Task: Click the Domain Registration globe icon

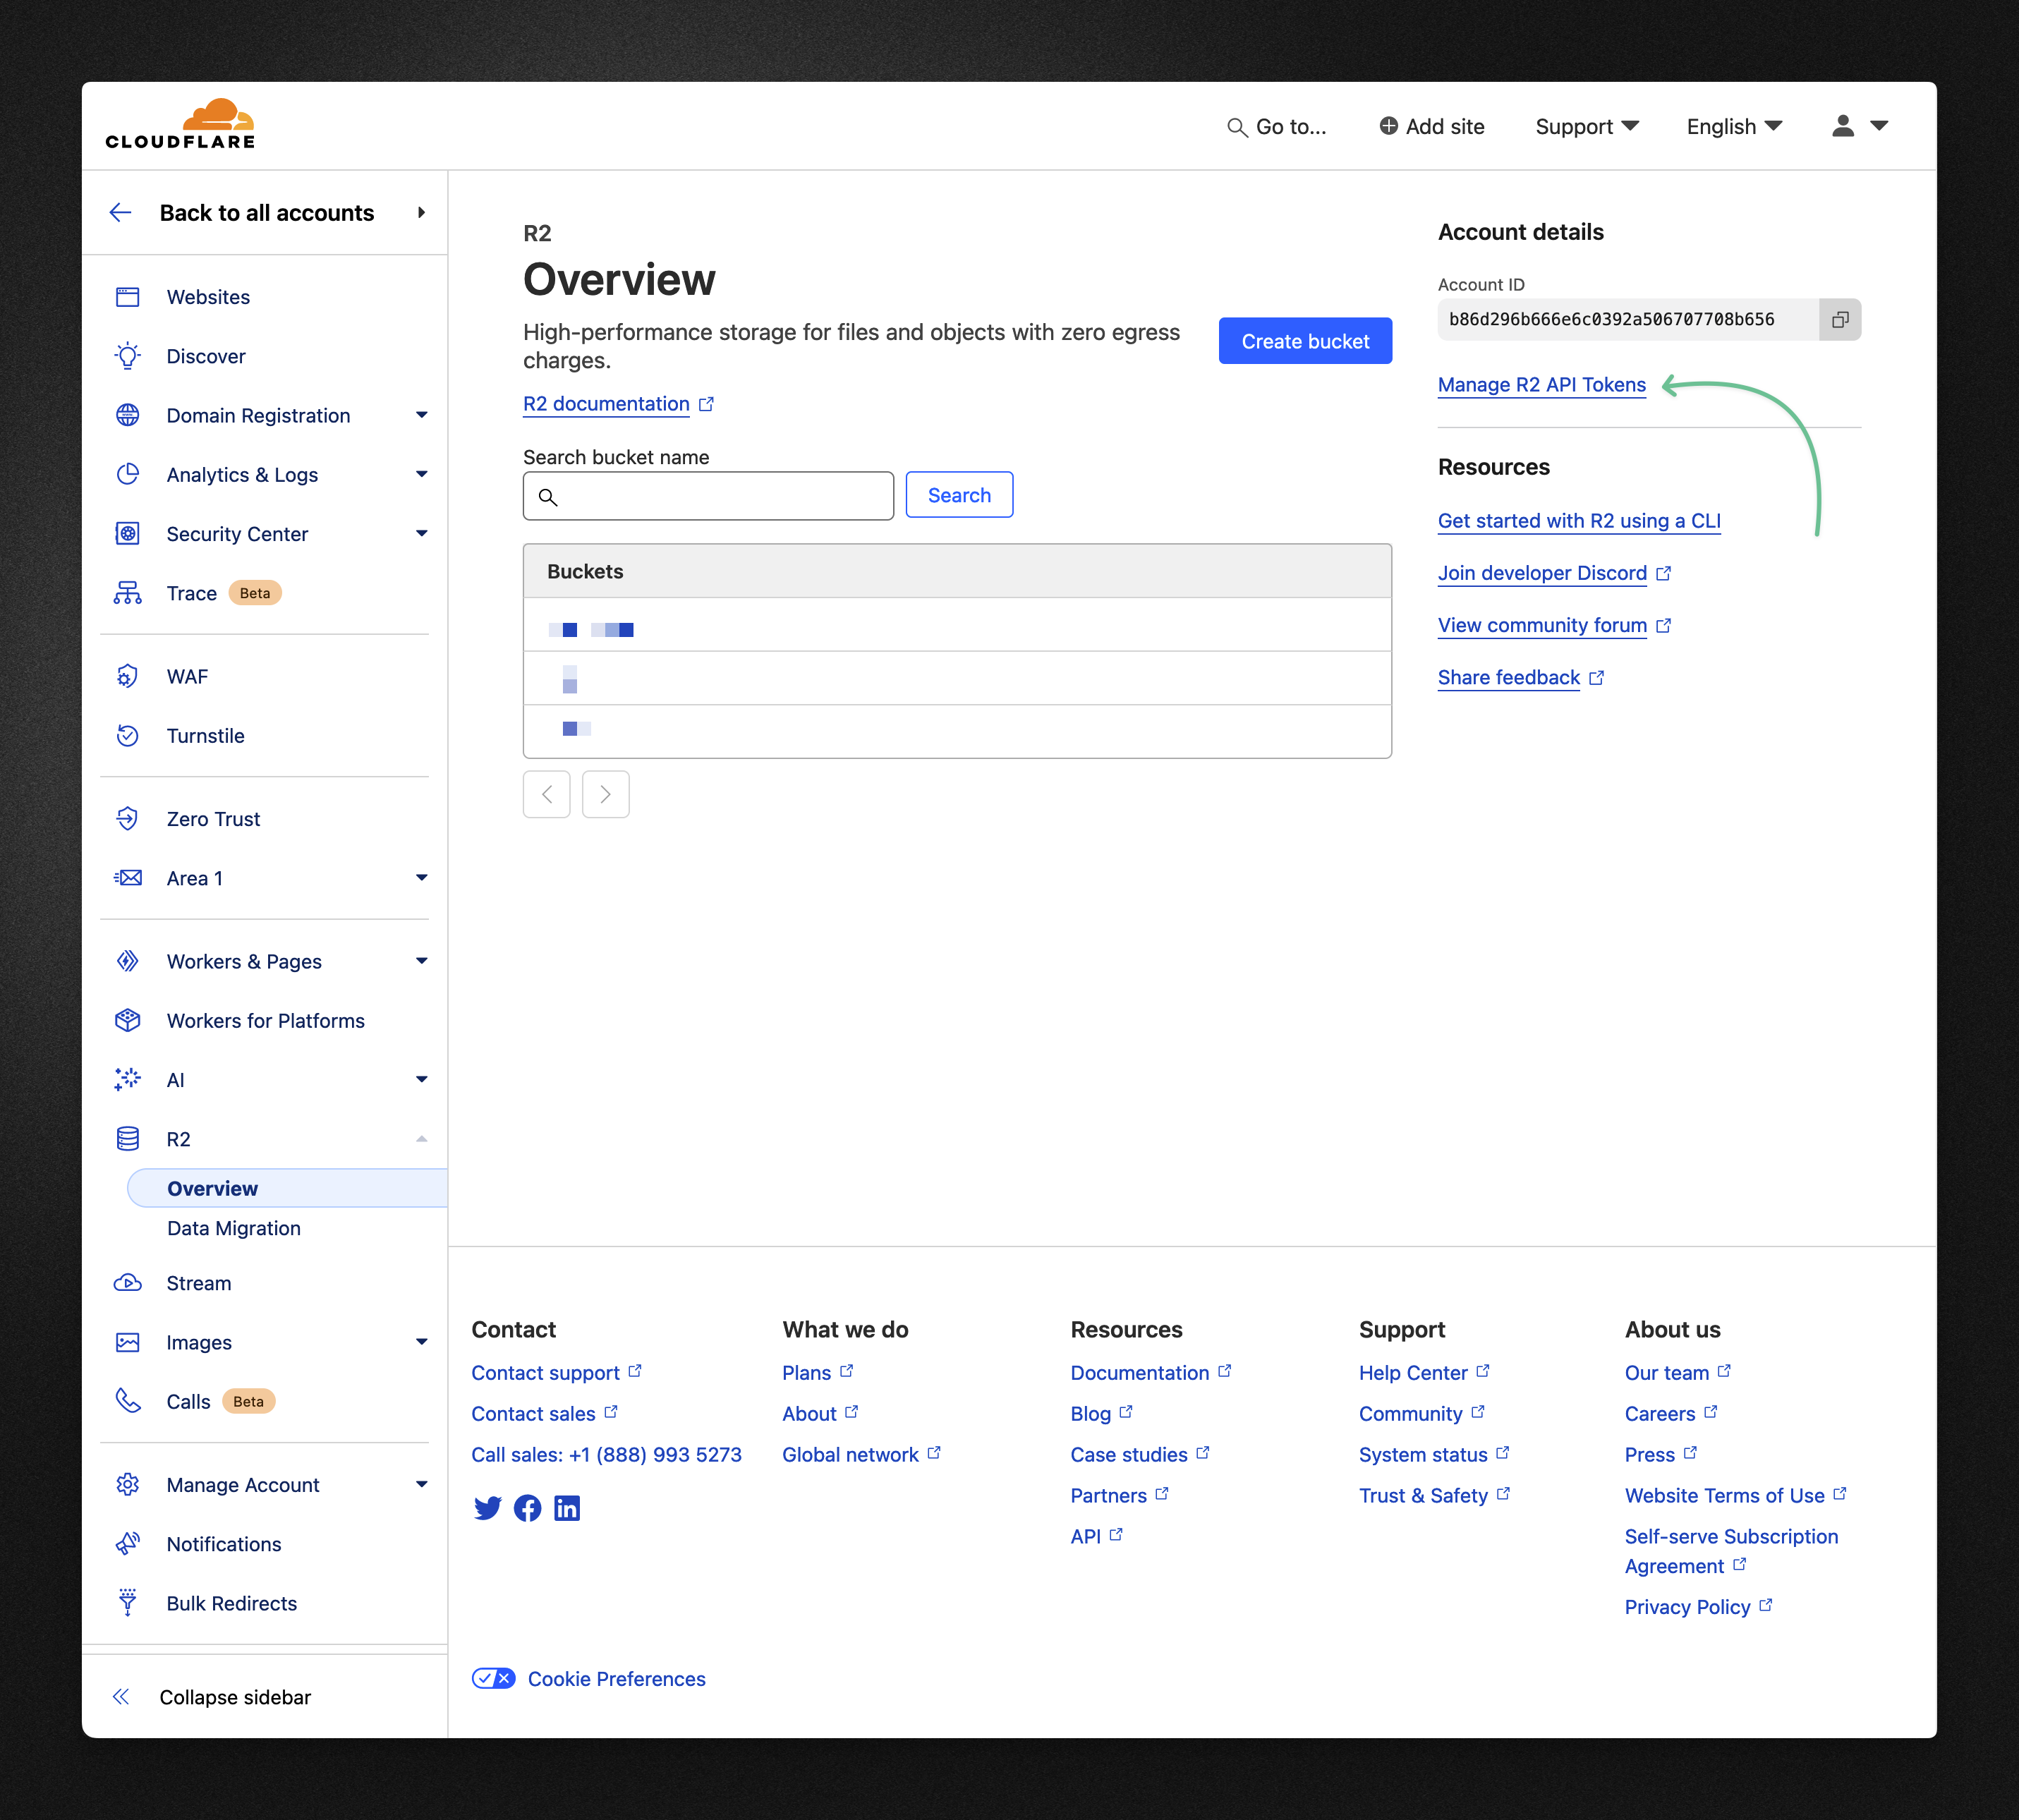Action: pyautogui.click(x=128, y=415)
